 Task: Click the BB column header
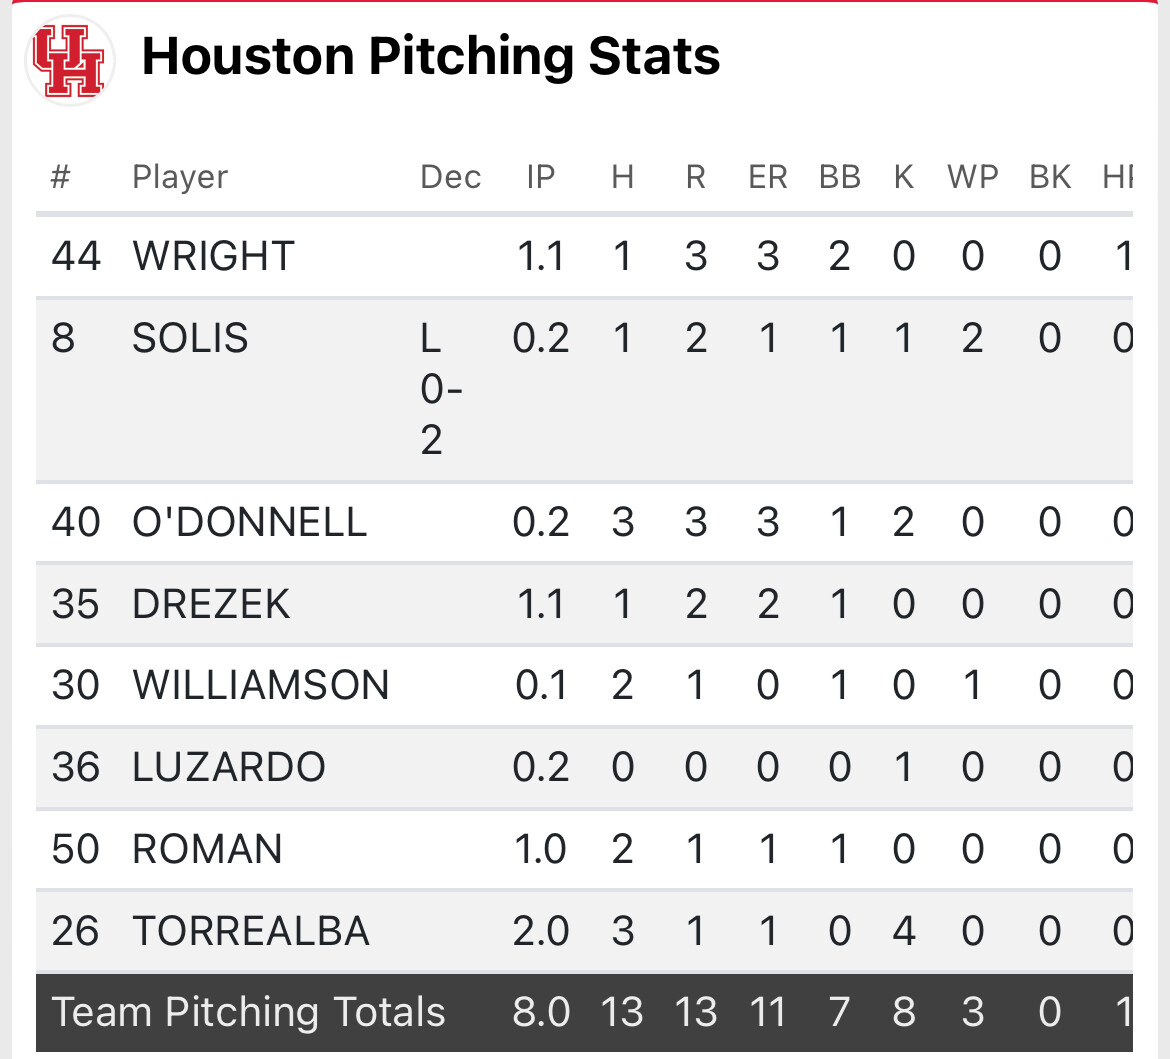click(x=839, y=177)
